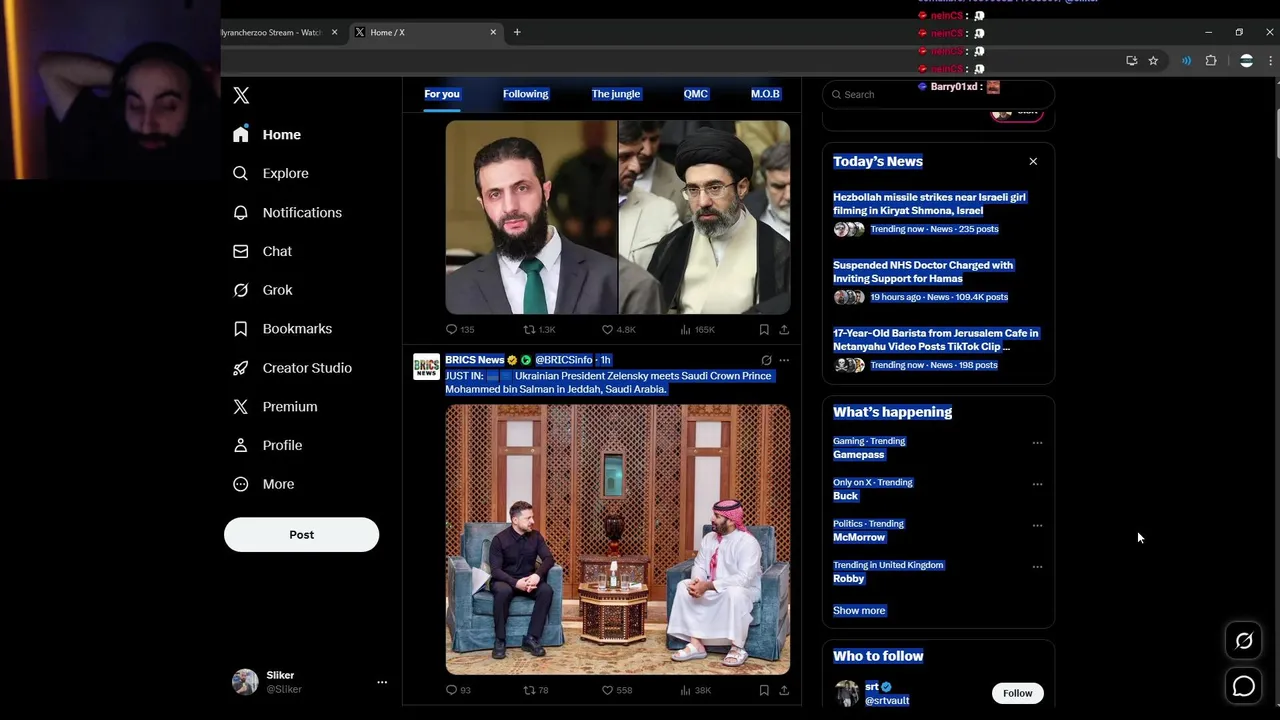Screen dimensions: 1280x720
Task: Open browser extensions puzzle icon
Action: (x=1211, y=61)
